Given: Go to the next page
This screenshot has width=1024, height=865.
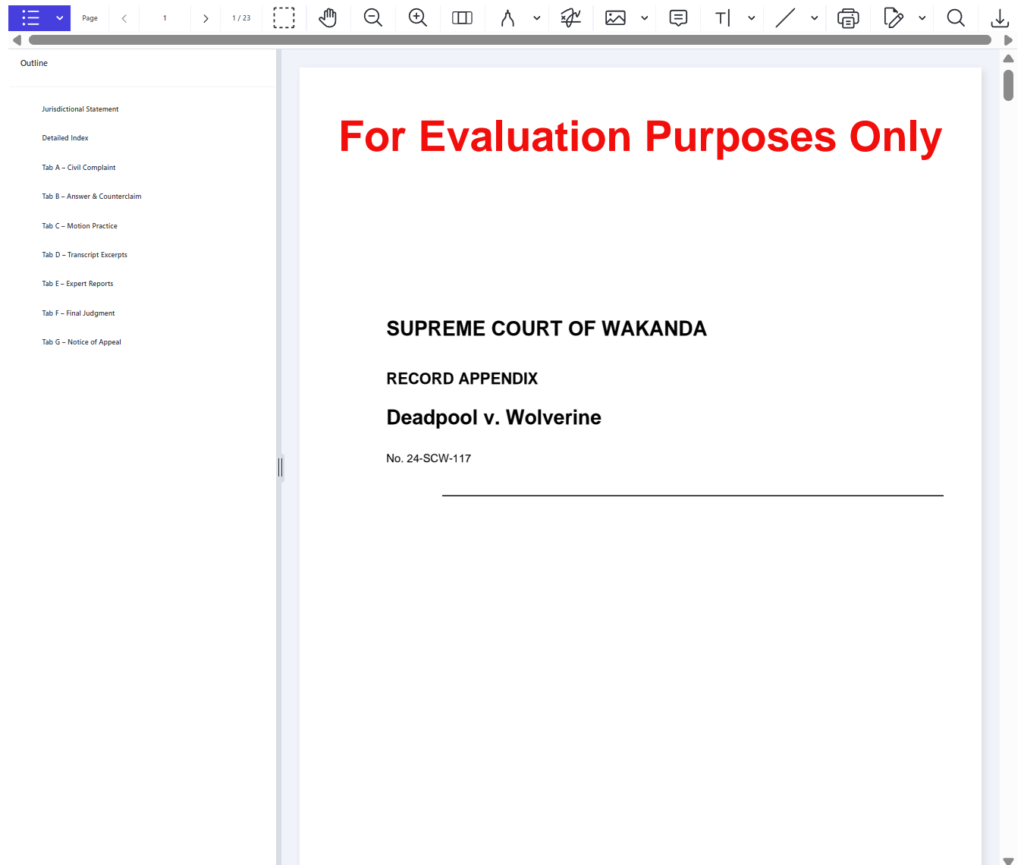Looking at the screenshot, I should 206,18.
